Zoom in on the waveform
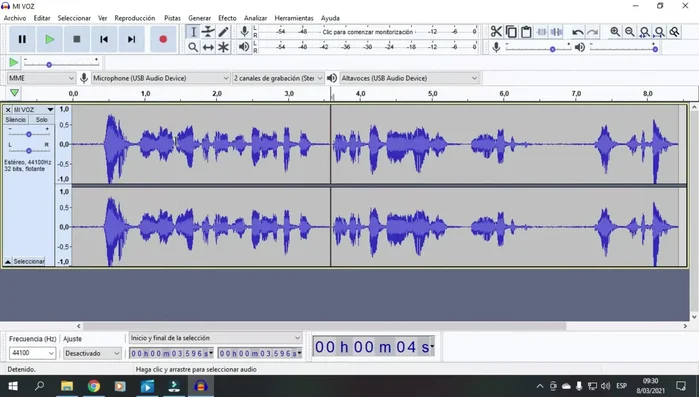Image resolution: width=699 pixels, height=397 pixels. (x=615, y=32)
